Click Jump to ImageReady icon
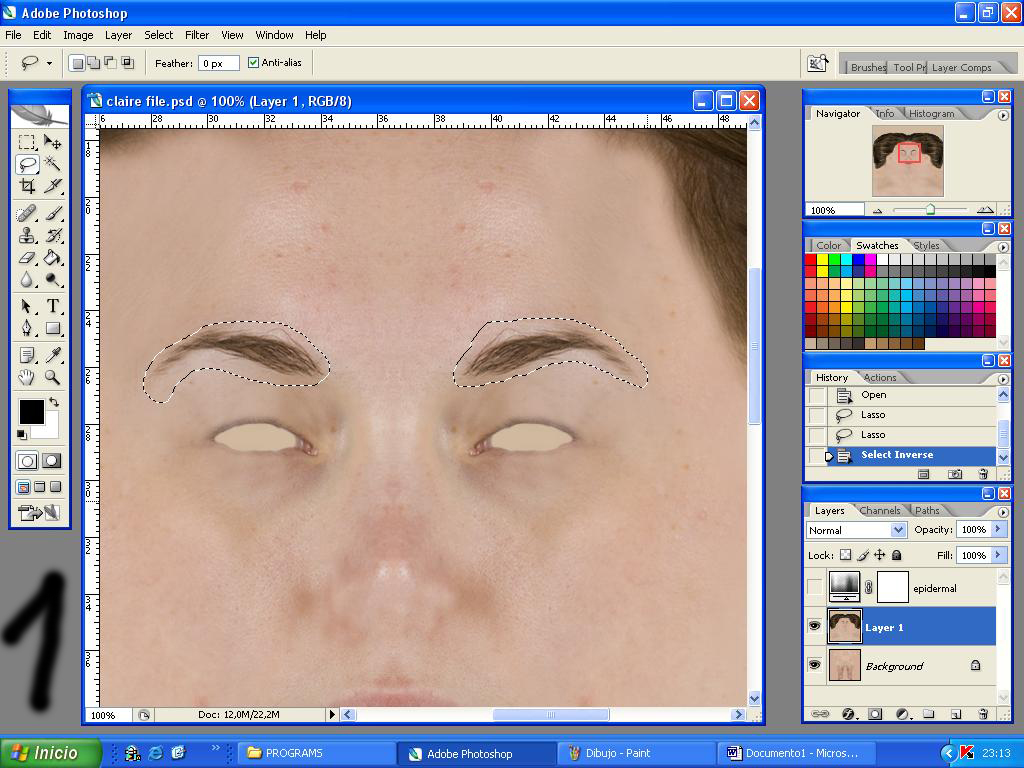 click(39, 513)
